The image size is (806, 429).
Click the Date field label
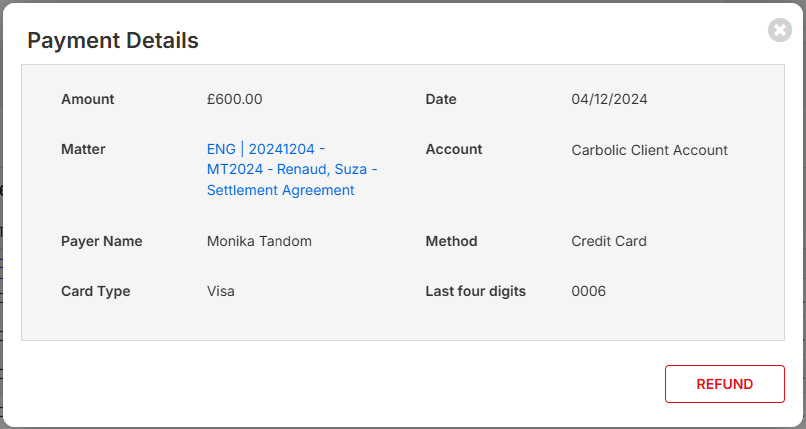[x=441, y=99]
